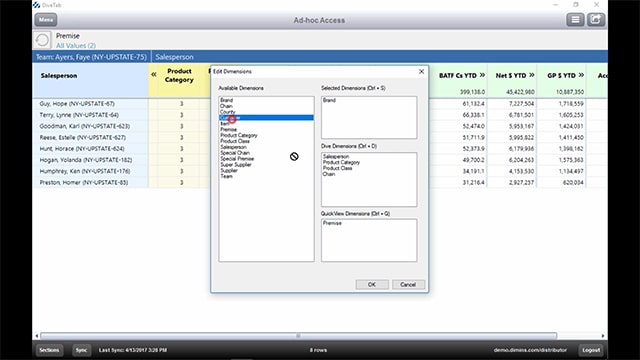
Task: Select Salesperson in Dive Dimensions box
Action: (x=336, y=156)
